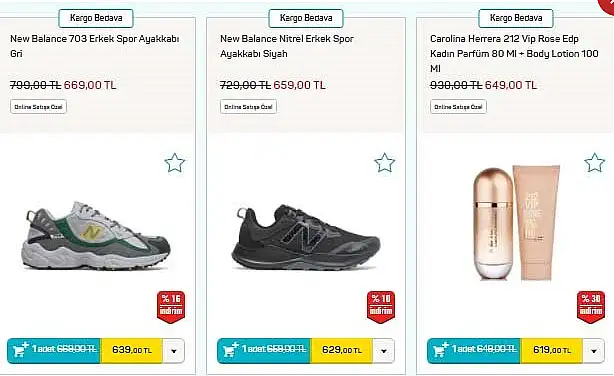Screen dimensions: 614x376
Task: Favorite the New Balance 703 shoe with star
Action: point(175,163)
